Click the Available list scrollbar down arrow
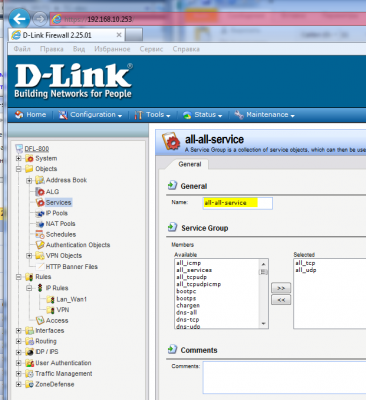 pyautogui.click(x=264, y=324)
